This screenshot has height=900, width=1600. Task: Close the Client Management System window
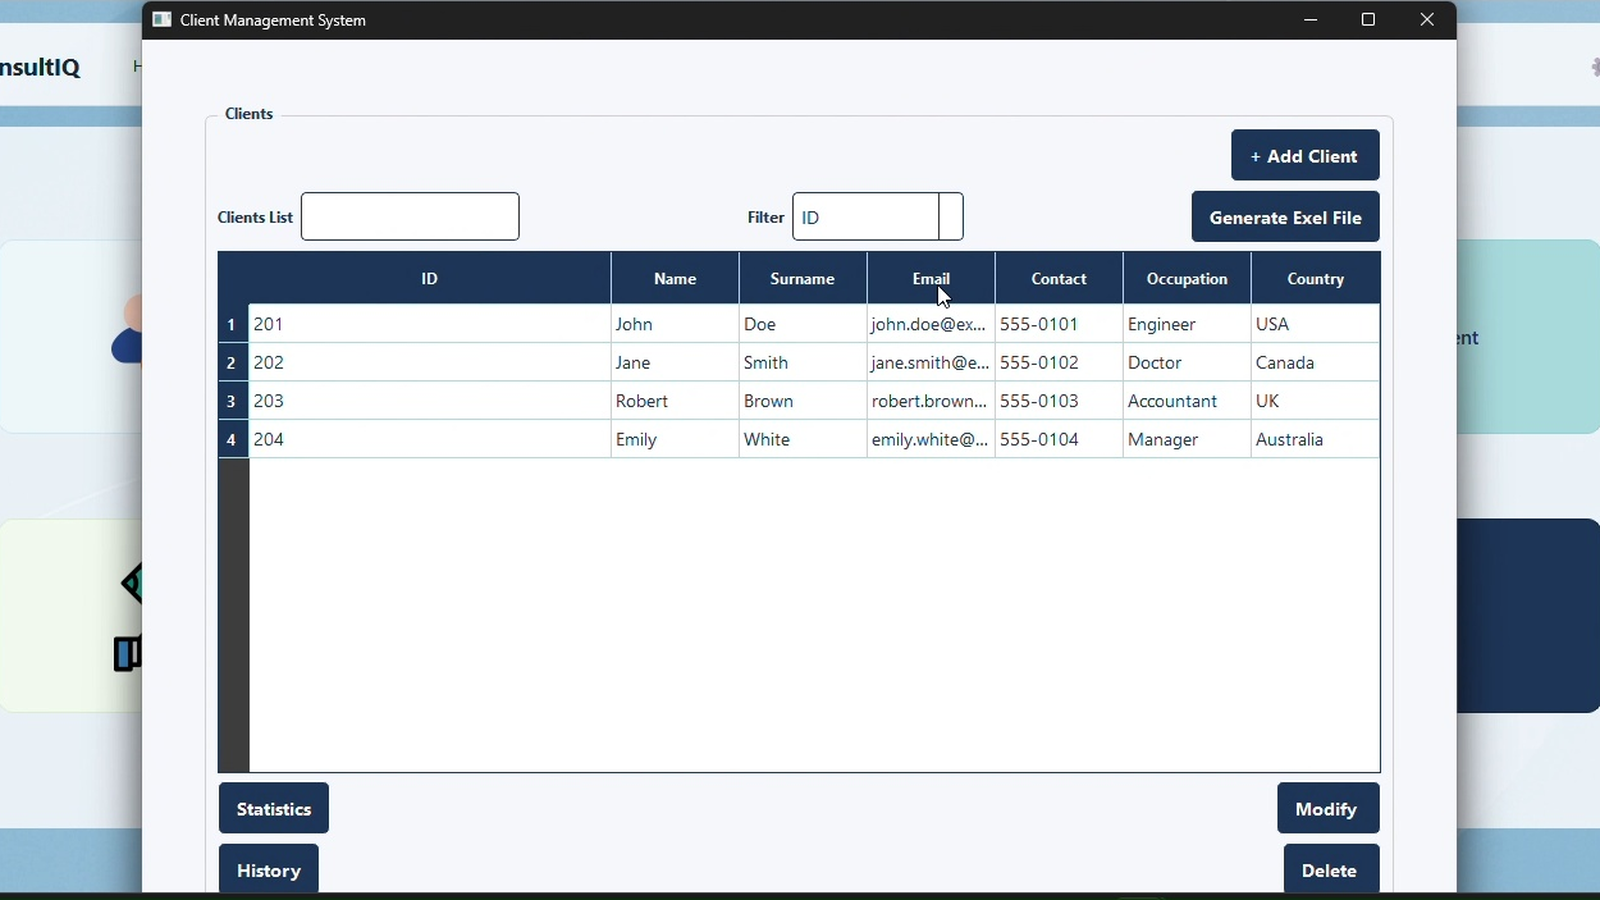click(1427, 20)
